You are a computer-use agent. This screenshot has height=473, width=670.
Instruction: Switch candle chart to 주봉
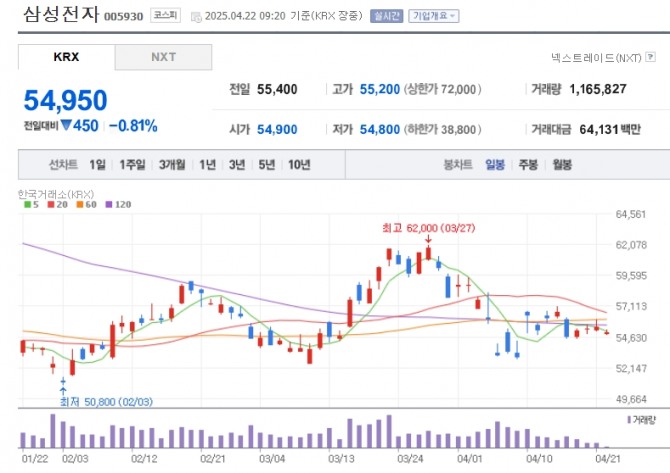[528, 164]
